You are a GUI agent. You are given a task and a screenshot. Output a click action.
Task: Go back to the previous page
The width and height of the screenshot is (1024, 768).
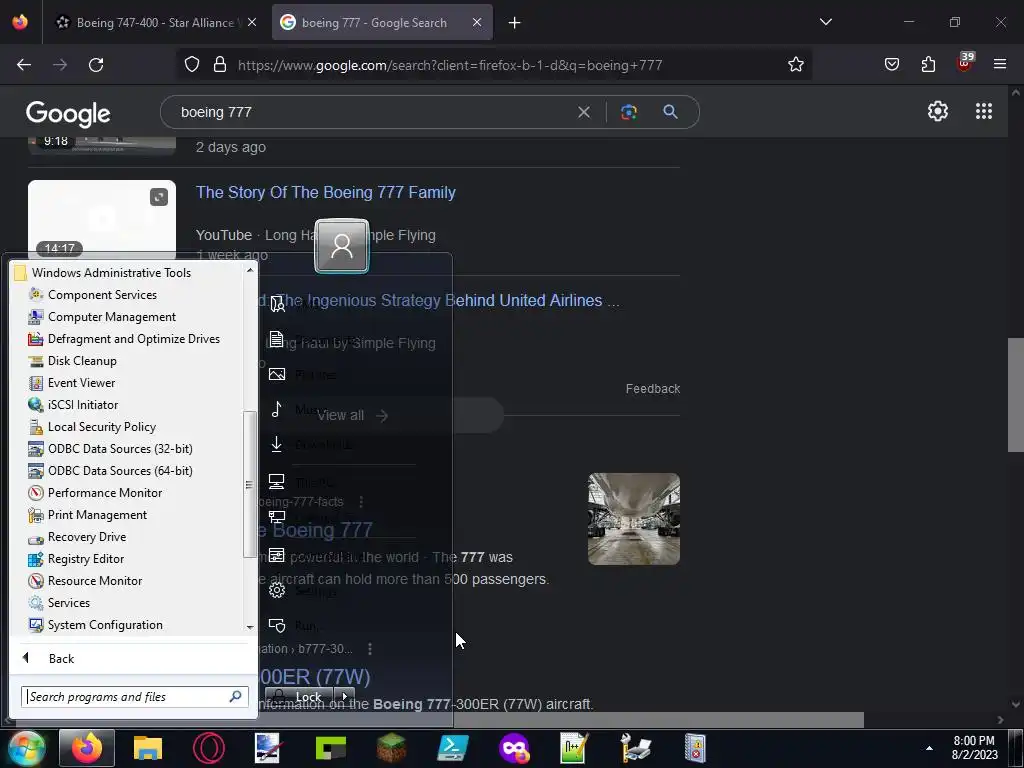[24, 65]
